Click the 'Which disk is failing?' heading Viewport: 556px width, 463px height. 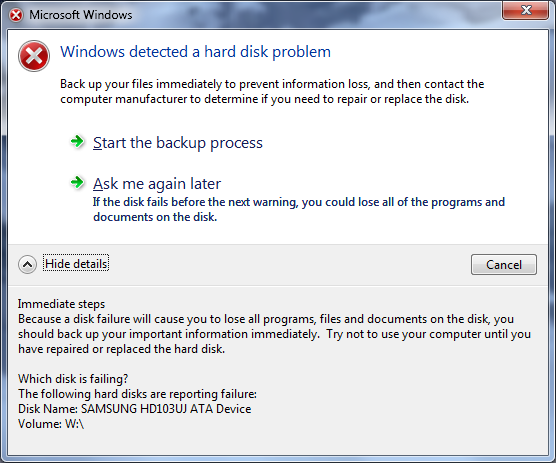tap(73, 379)
